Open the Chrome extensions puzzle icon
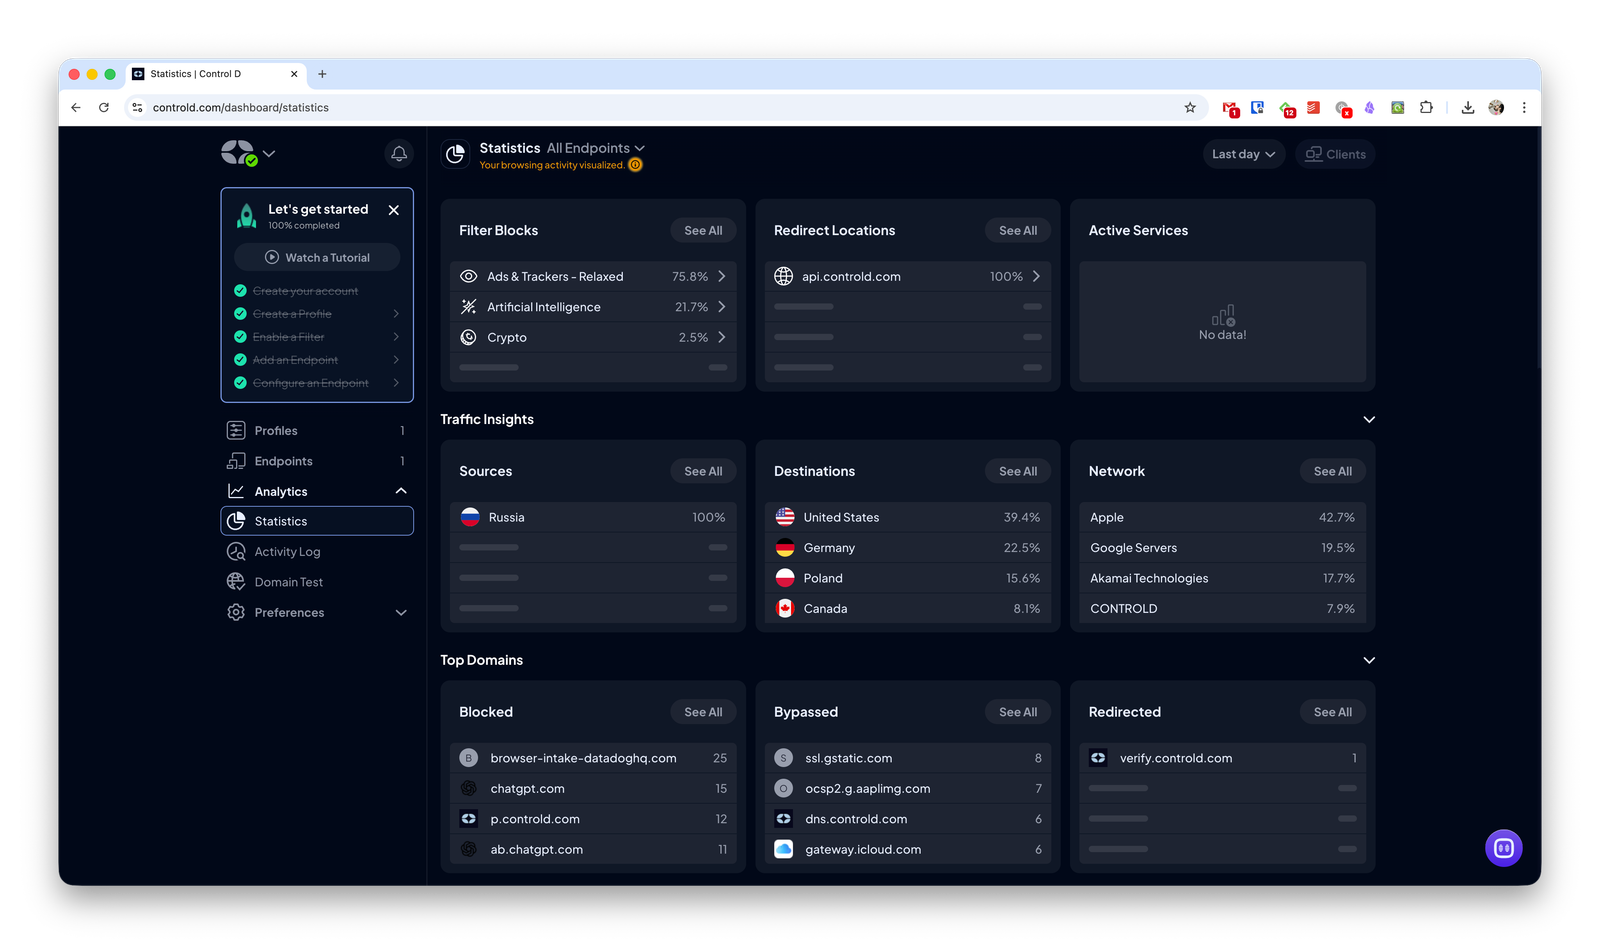Image resolution: width=1600 pixels, height=944 pixels. point(1426,108)
